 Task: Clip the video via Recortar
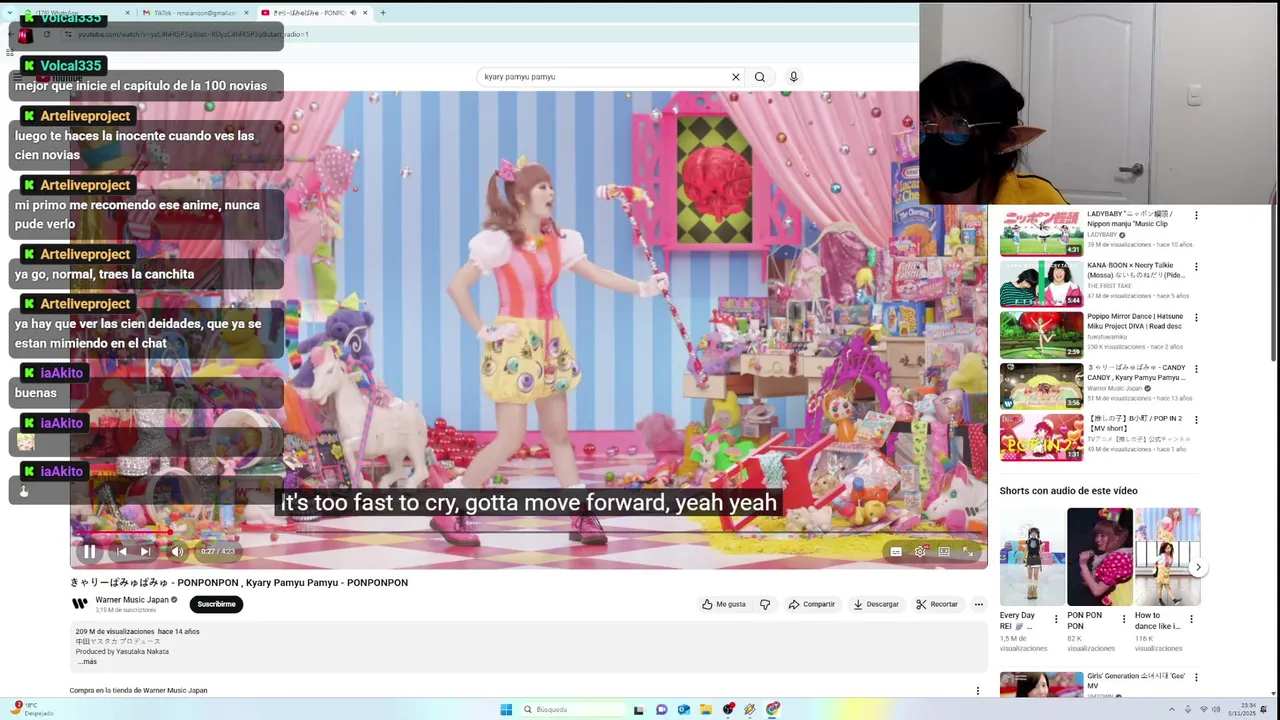(937, 604)
